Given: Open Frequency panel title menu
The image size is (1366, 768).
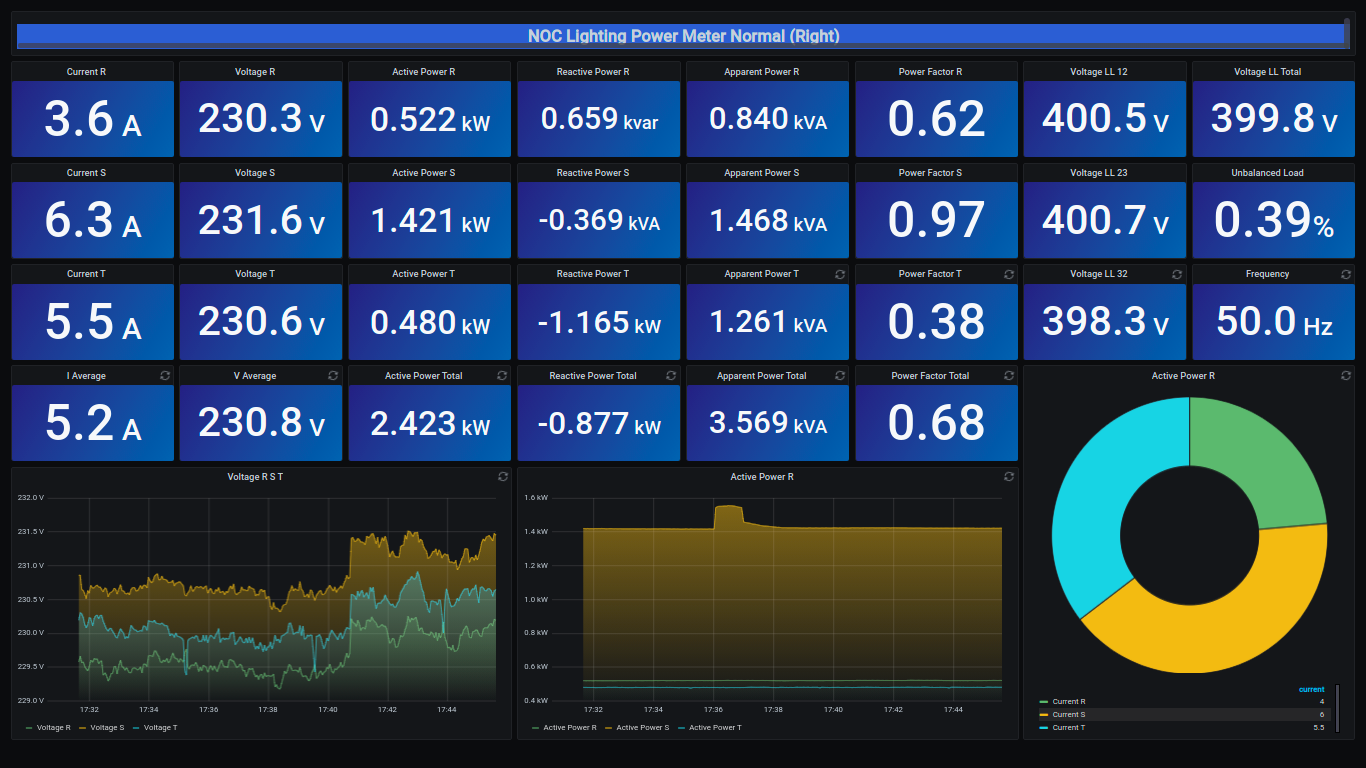Looking at the screenshot, I should [x=1267, y=274].
